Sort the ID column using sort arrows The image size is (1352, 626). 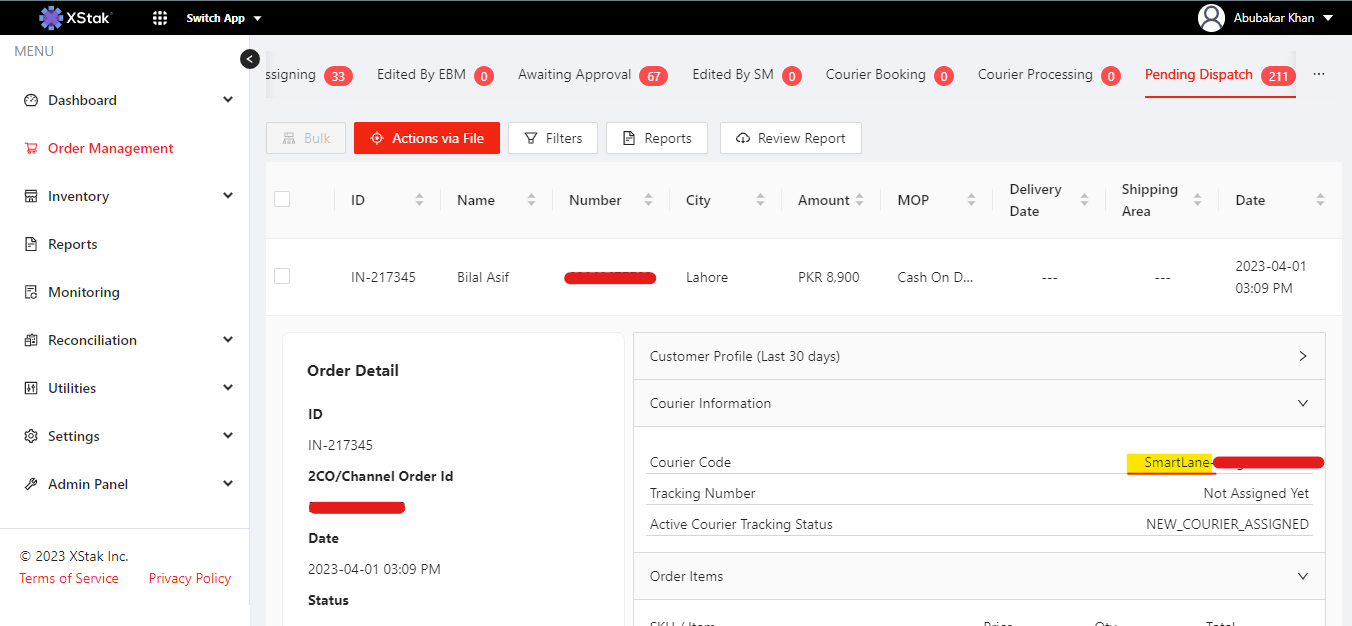point(419,200)
